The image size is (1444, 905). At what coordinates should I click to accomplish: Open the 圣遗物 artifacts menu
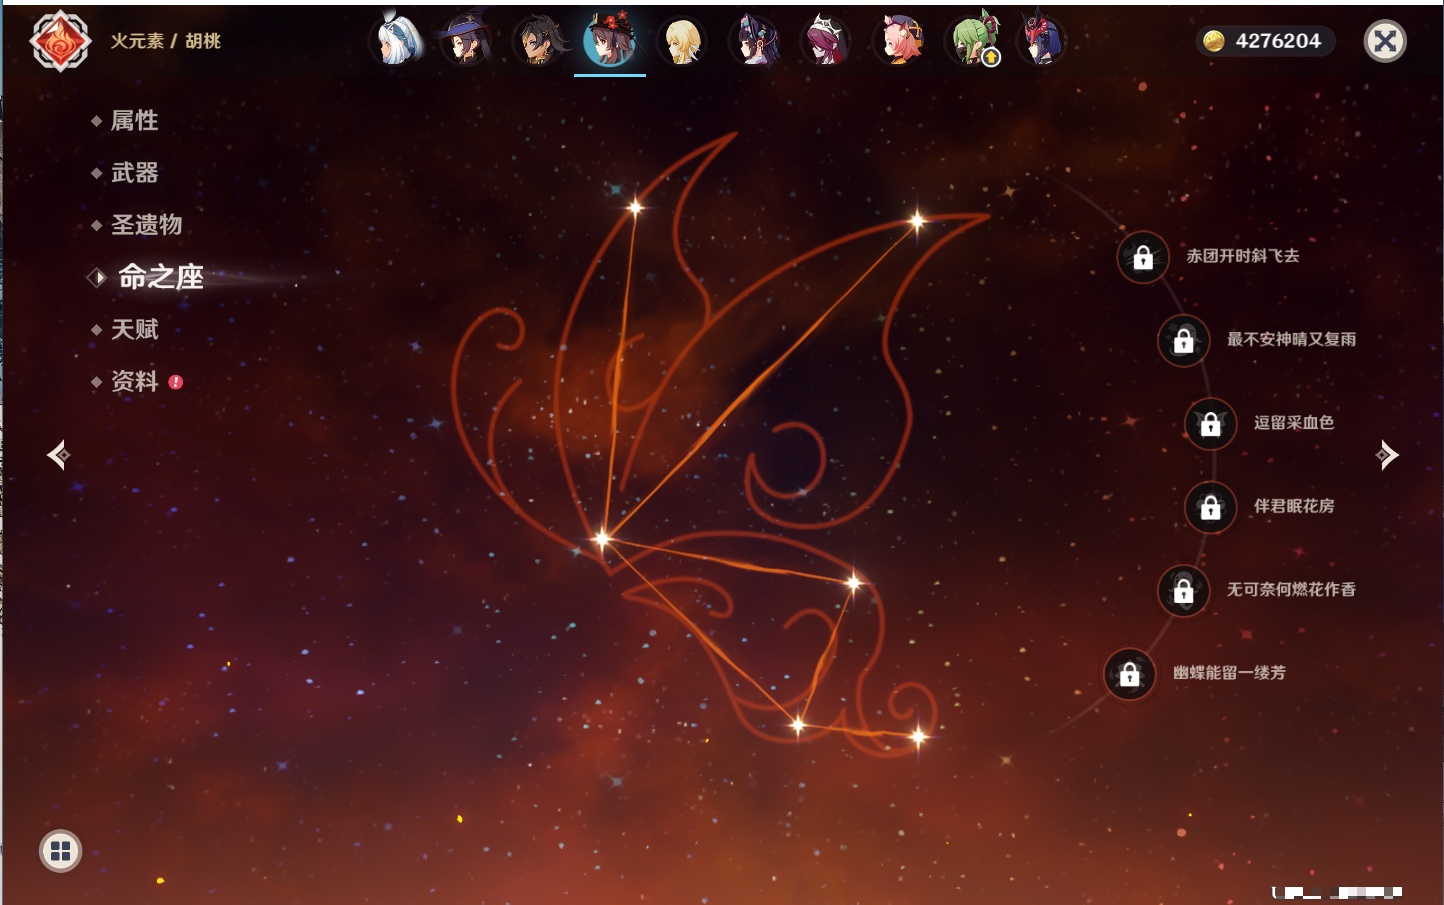click(x=146, y=225)
